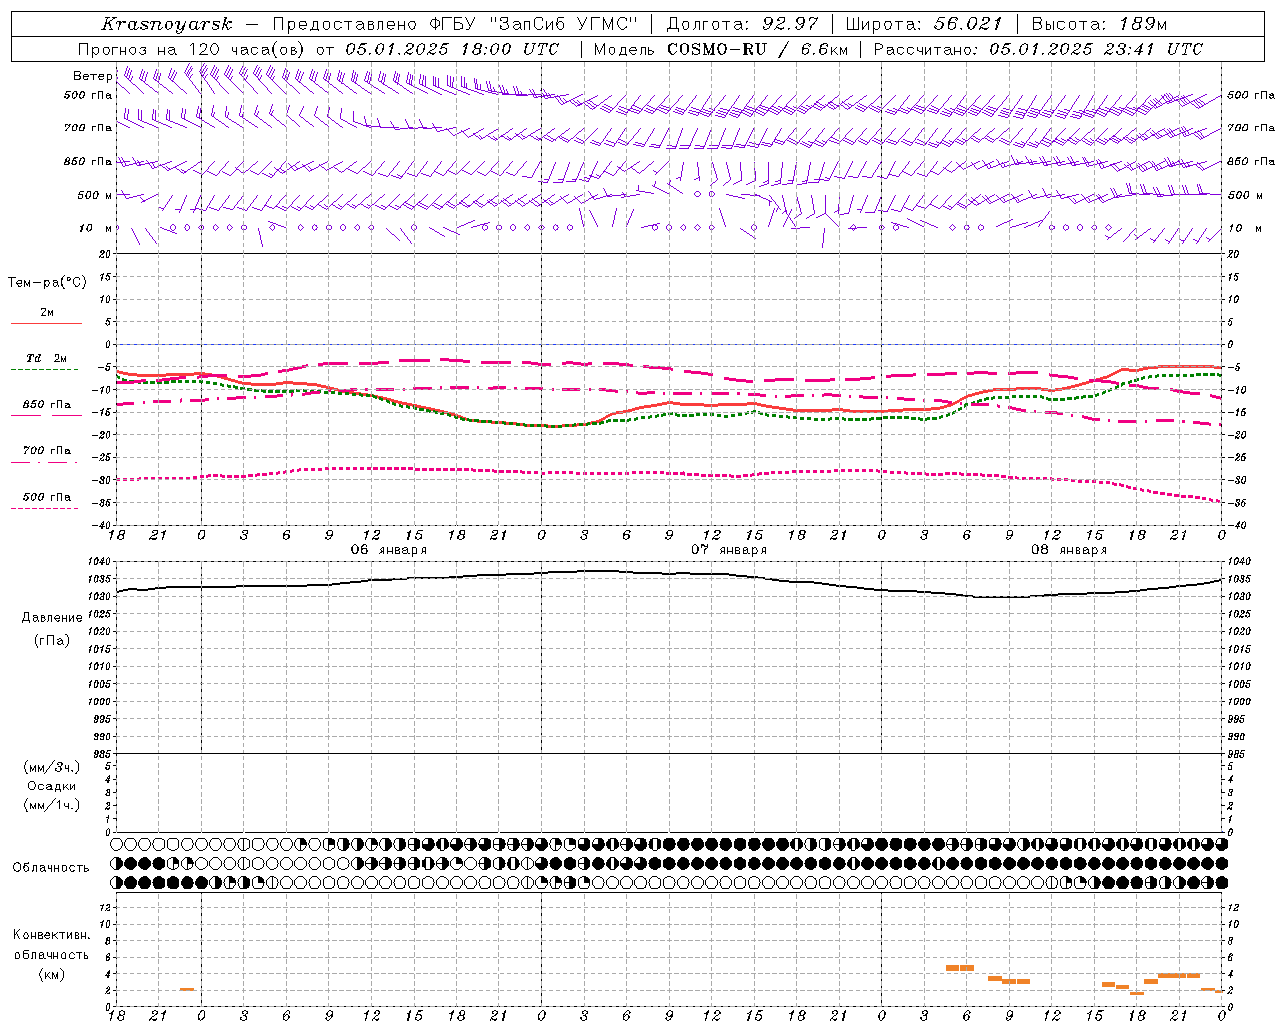The width and height of the screenshot is (1280, 1024).
Task: Select "Модель COSMO-RU / 6.6км" model text
Action: coord(720,49)
